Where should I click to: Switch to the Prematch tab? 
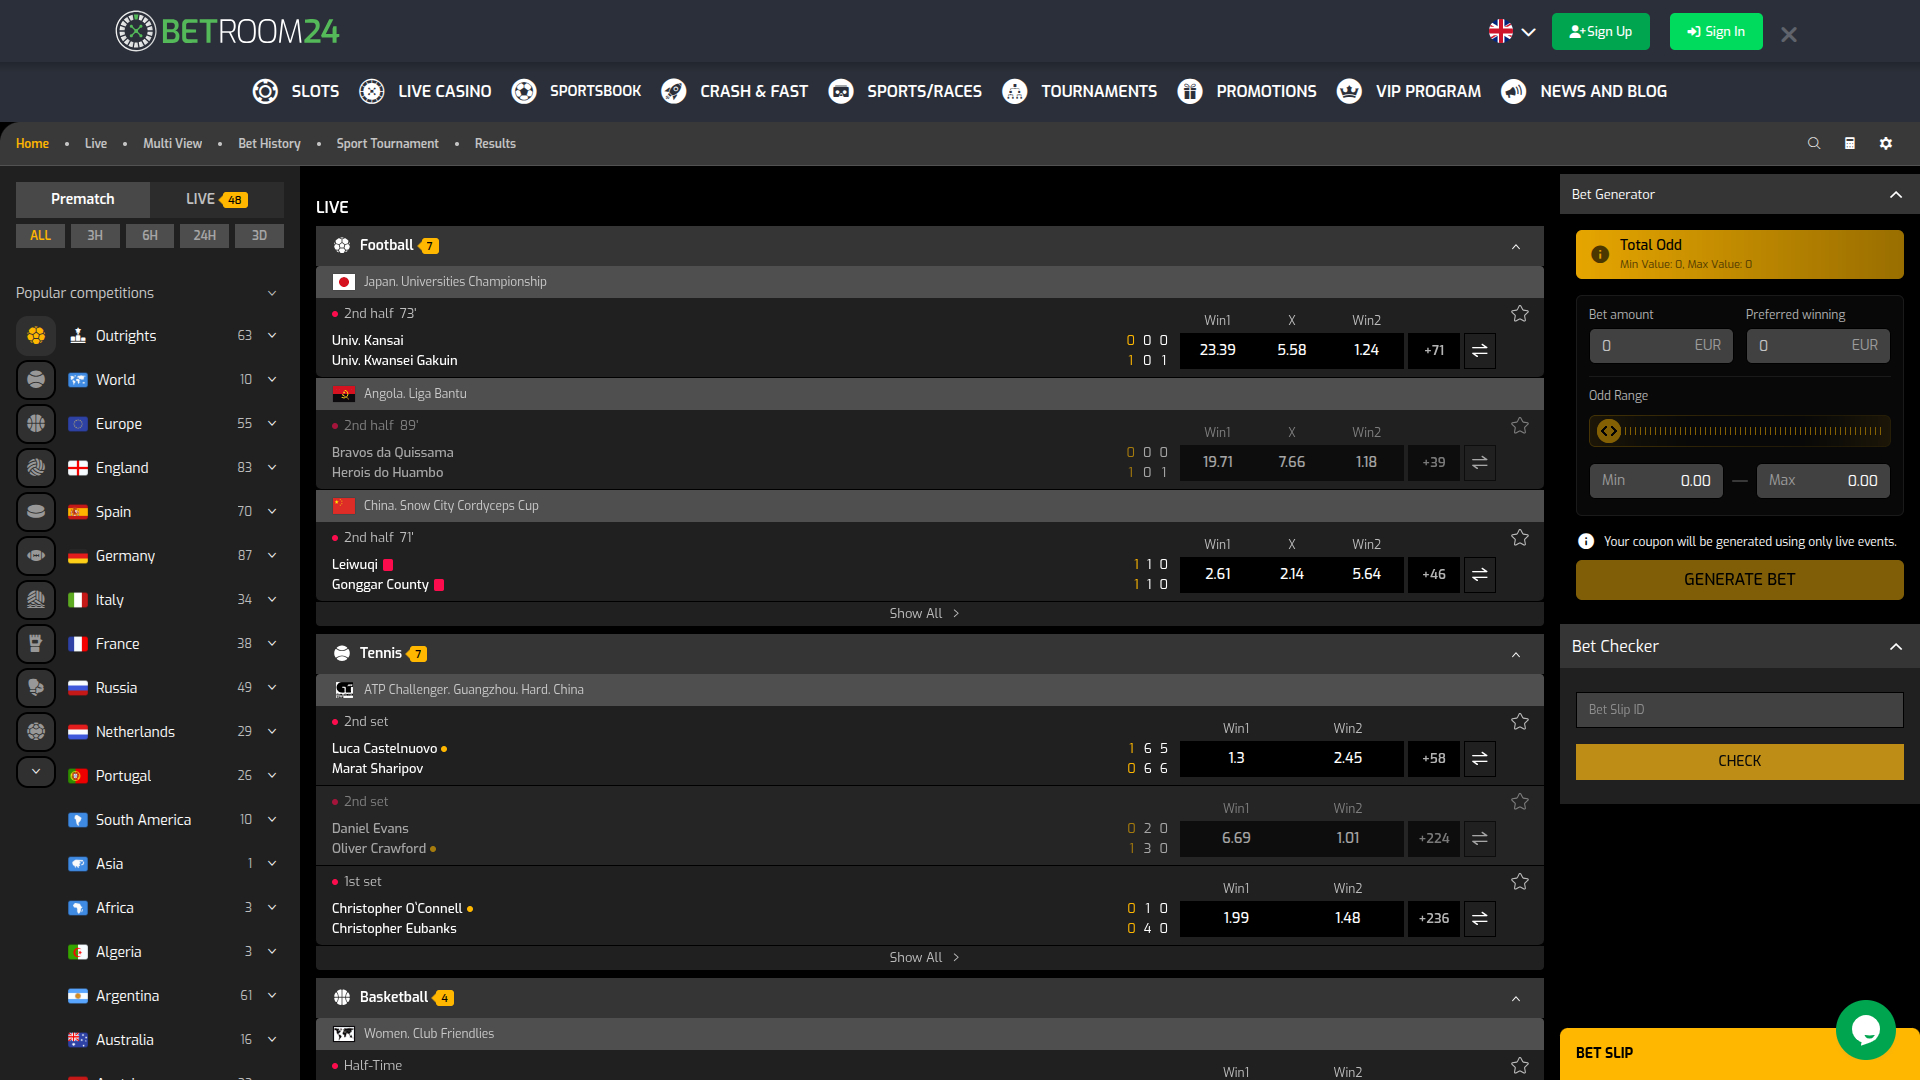tap(82, 199)
